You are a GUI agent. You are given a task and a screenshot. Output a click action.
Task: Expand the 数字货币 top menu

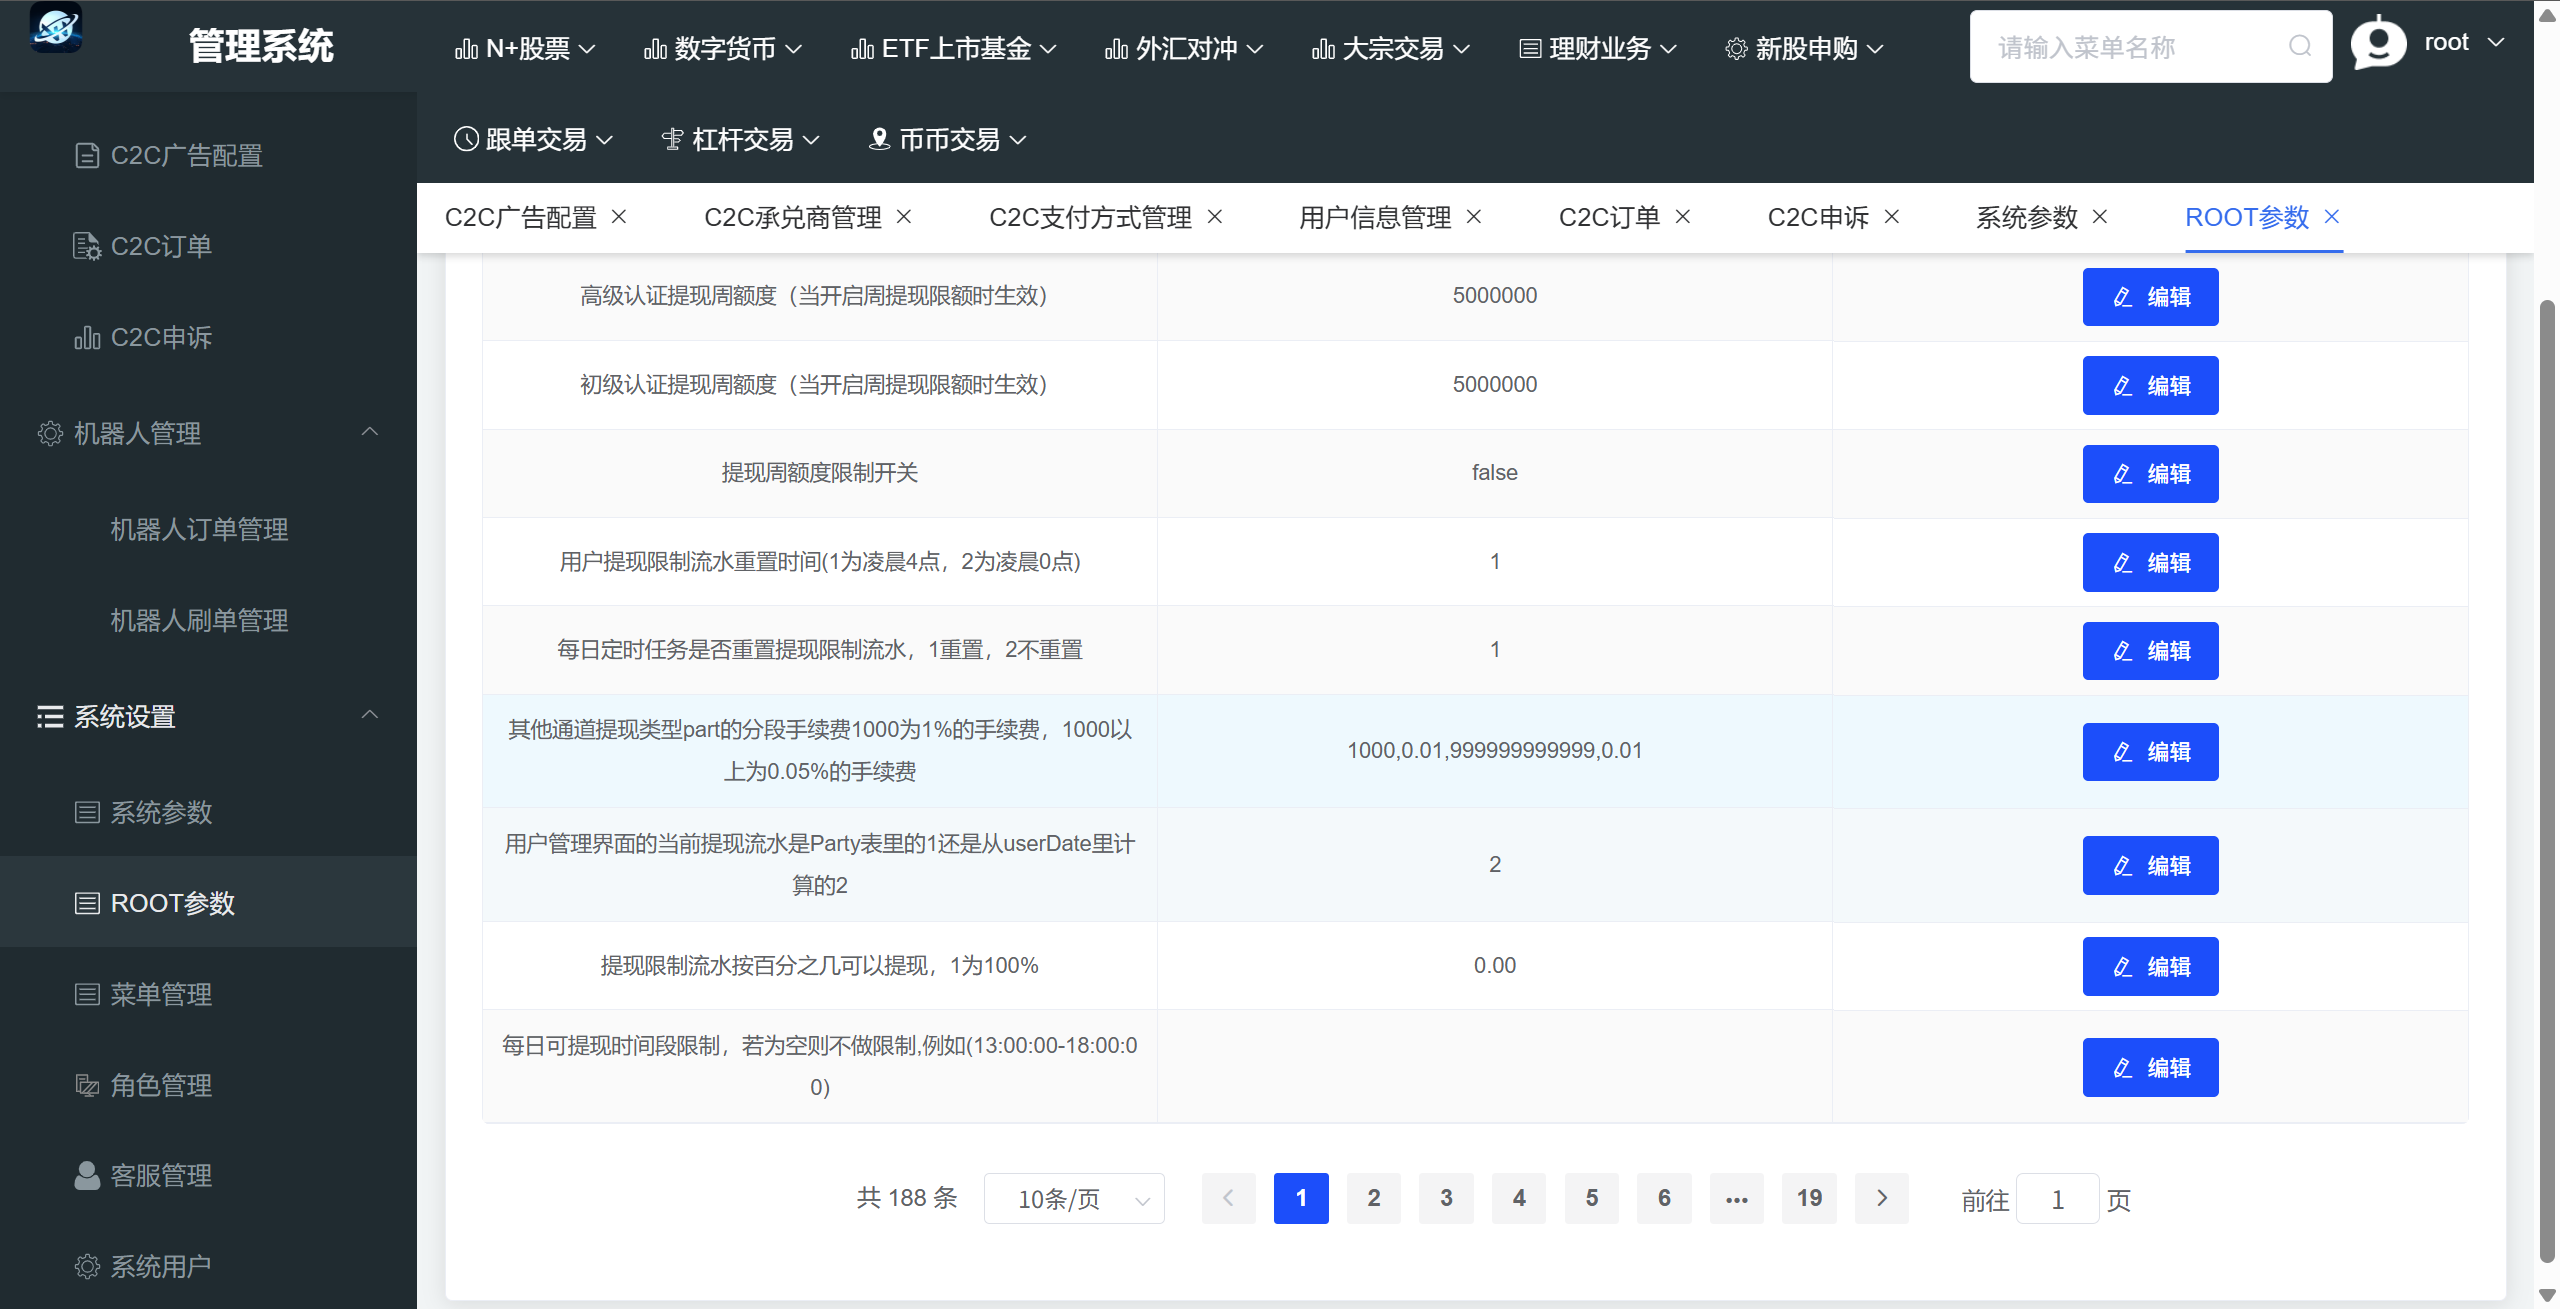723,48
